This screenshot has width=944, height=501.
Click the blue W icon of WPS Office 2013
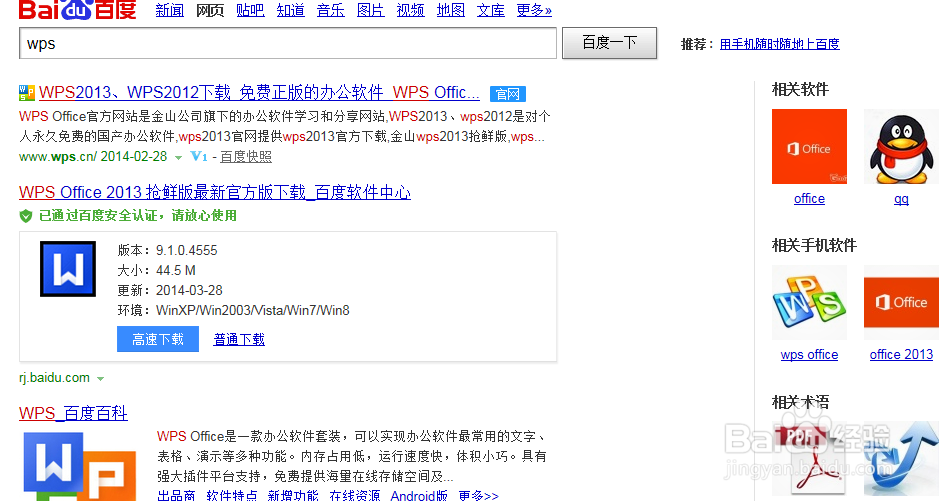(68, 269)
